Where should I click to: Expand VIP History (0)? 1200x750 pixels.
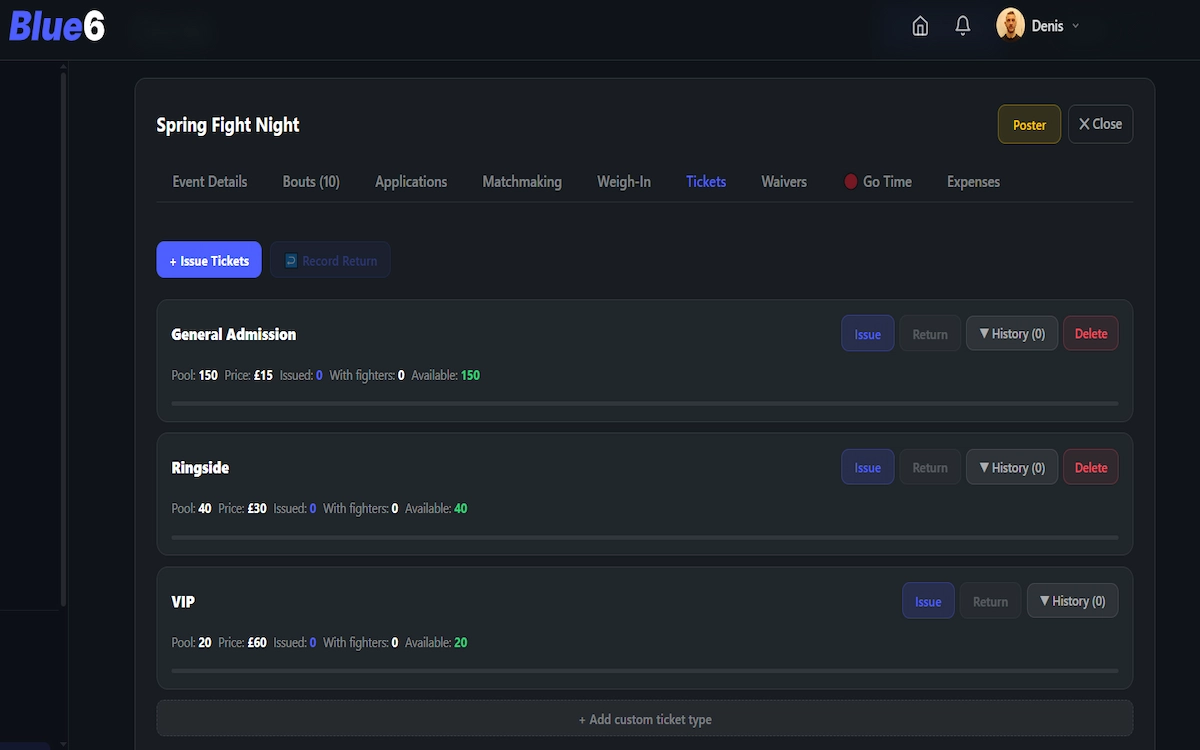tap(1073, 601)
